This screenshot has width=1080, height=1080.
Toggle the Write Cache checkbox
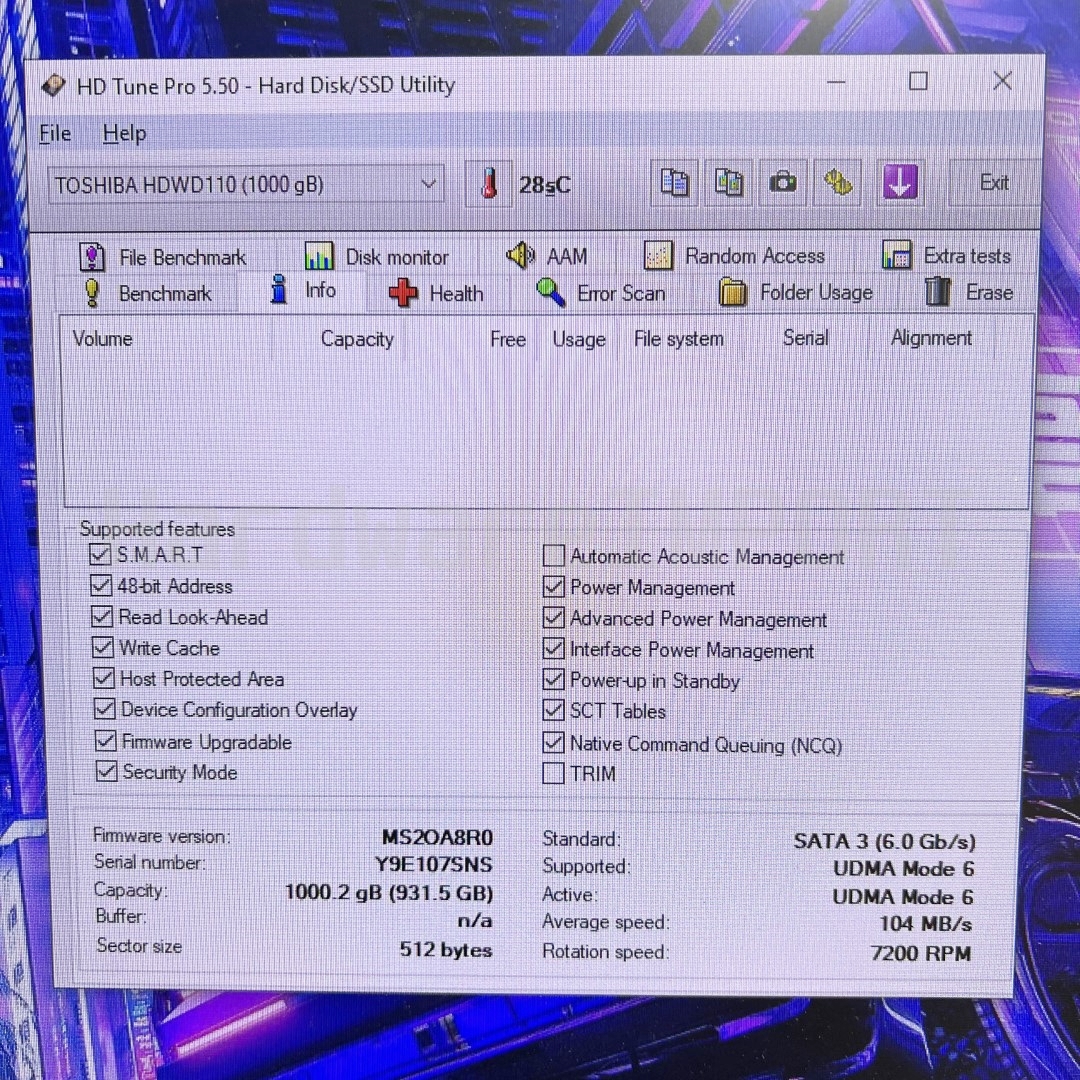(103, 648)
